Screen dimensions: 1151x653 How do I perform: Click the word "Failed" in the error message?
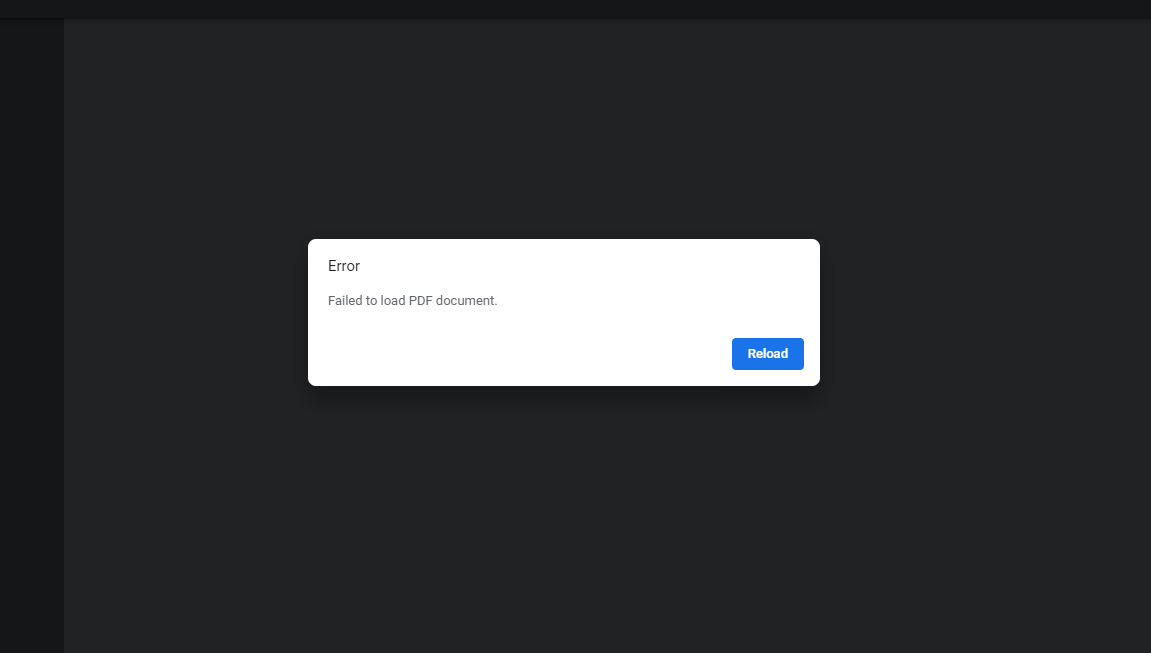(x=345, y=300)
